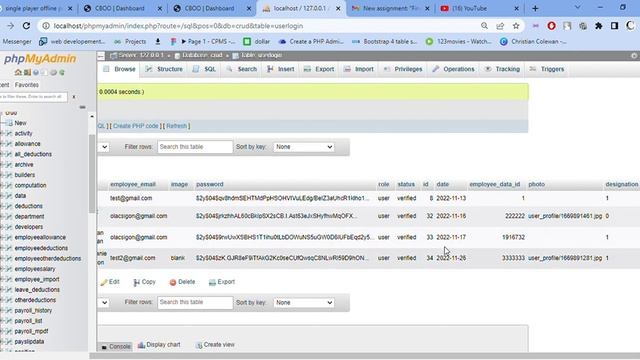This screenshot has height=360, width=640.
Task: Click the green reload navigation icon in sidebar
Action: [x=62, y=73]
